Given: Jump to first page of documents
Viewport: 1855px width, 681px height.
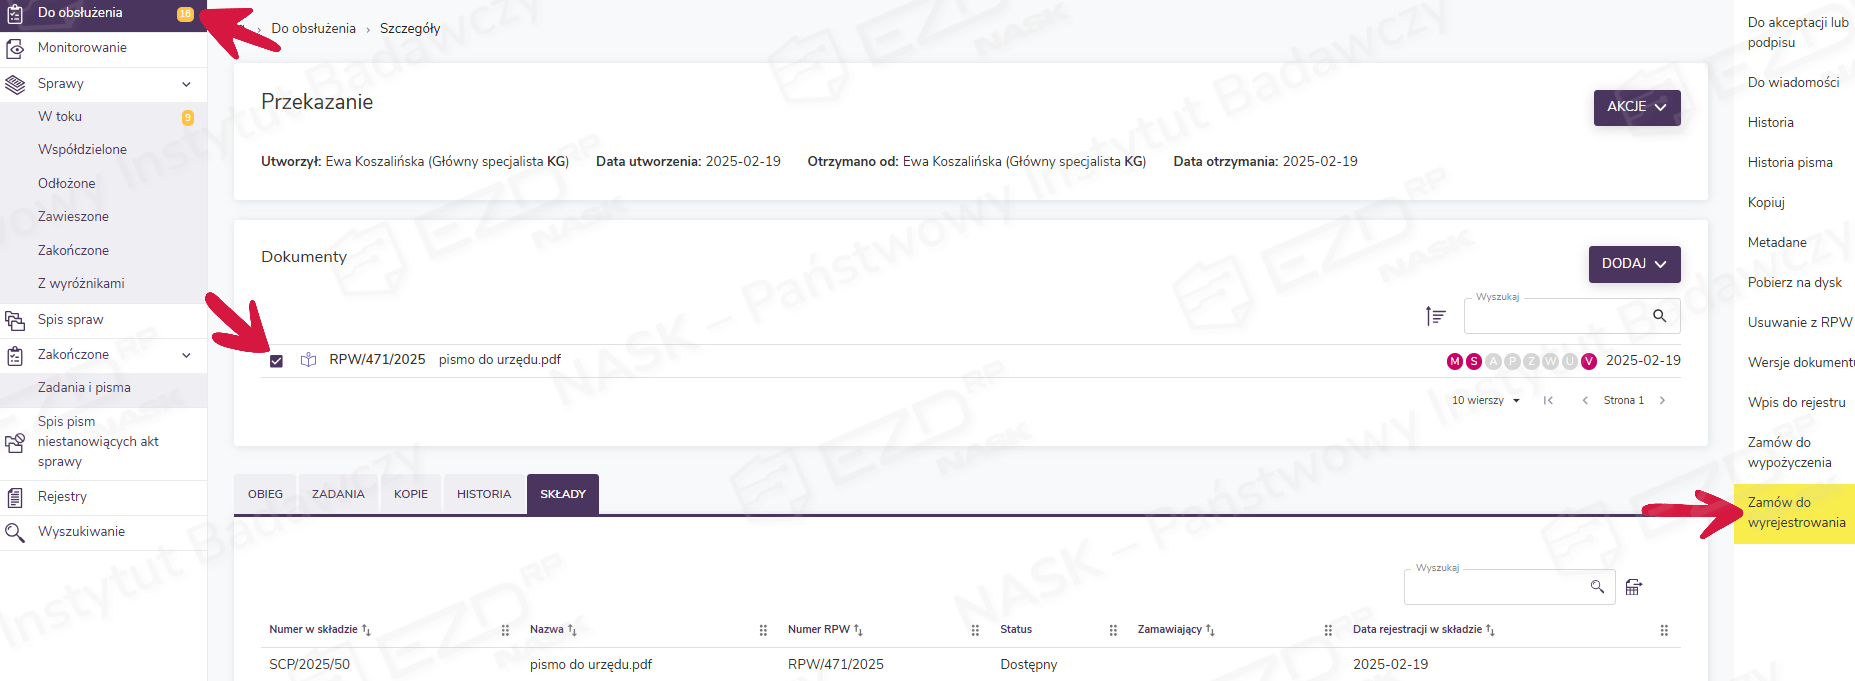Looking at the screenshot, I should (x=1548, y=400).
